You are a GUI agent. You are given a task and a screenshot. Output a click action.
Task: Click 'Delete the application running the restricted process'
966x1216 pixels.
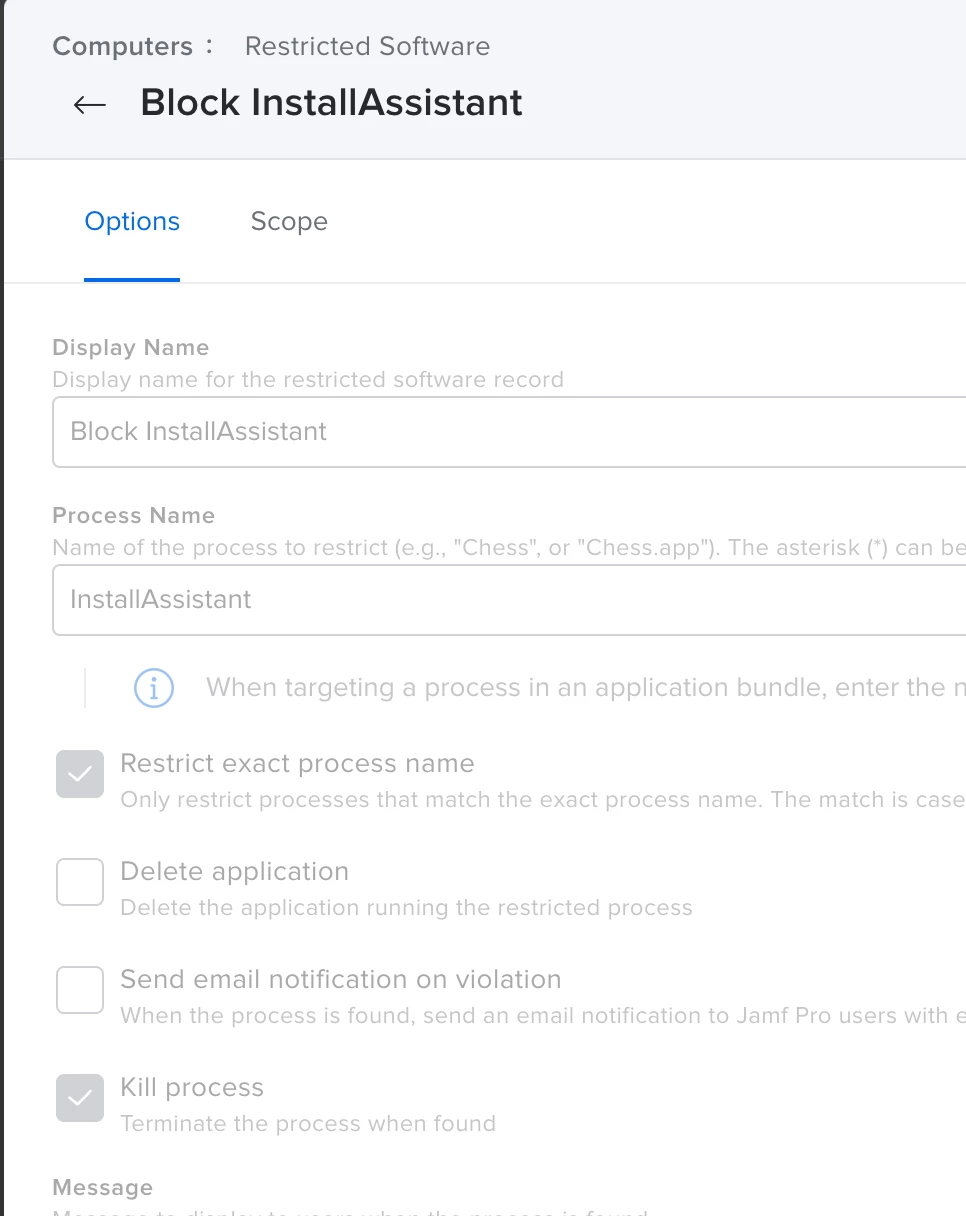click(x=406, y=908)
